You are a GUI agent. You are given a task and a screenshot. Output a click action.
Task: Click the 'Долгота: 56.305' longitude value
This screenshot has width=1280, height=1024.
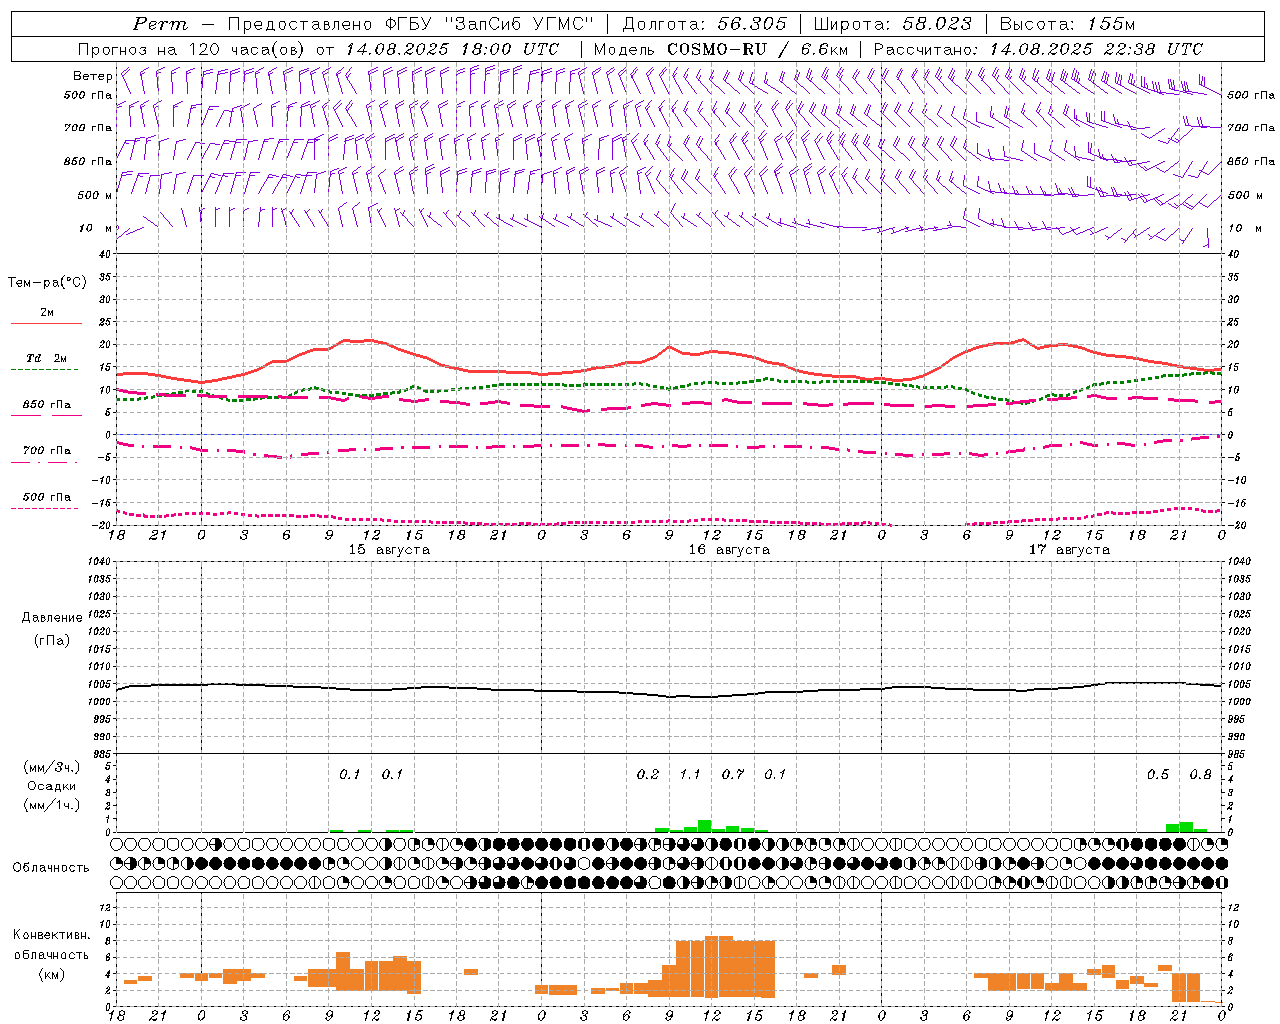(x=705, y=24)
